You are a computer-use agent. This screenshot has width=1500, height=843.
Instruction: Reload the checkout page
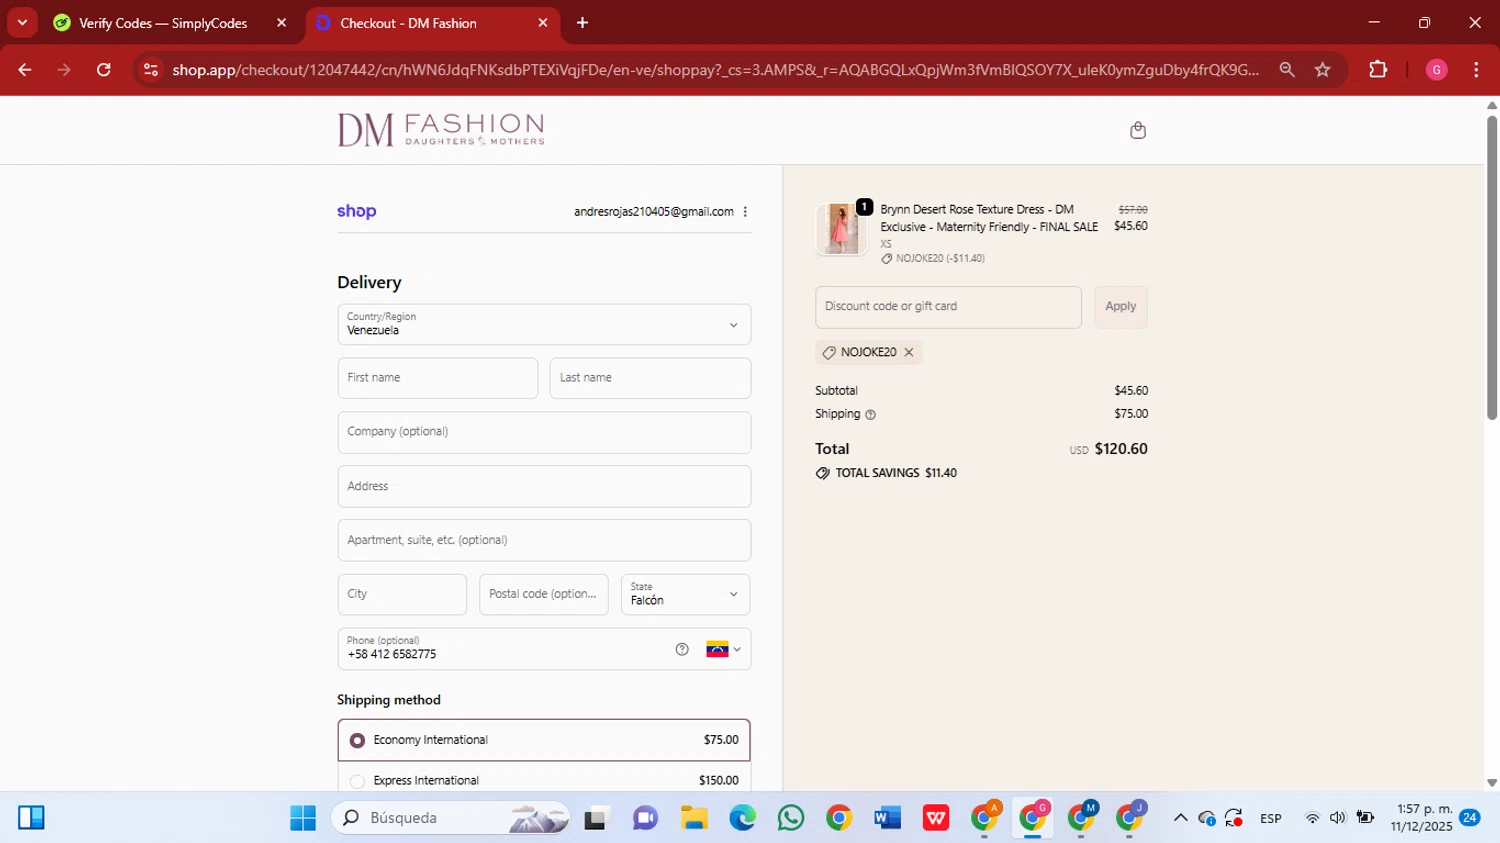(x=104, y=70)
